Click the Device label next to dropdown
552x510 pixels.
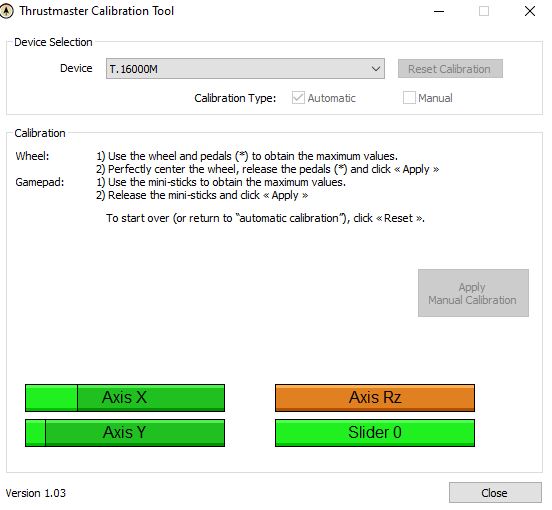(x=76, y=68)
